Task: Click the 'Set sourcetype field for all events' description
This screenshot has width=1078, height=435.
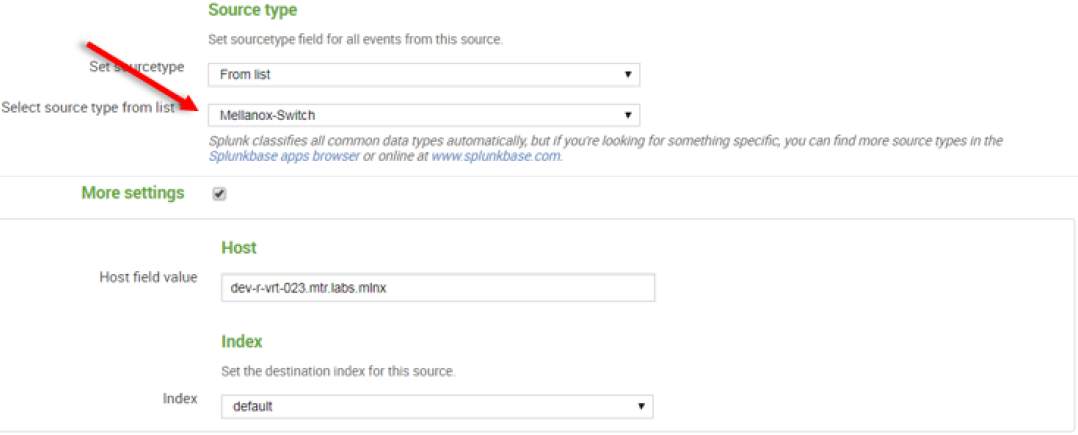Action: pos(354,40)
